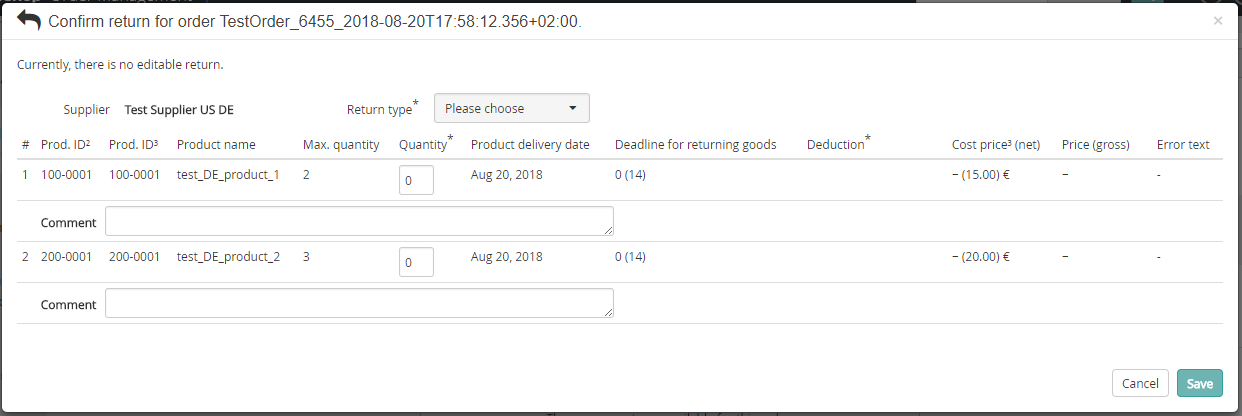Click comment box for test_DE_product_1
Image resolution: width=1242 pixels, height=416 pixels.
(359, 221)
